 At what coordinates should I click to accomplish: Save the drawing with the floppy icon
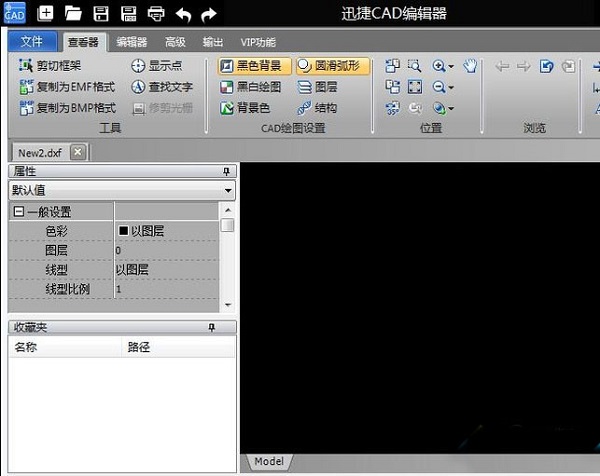101,14
